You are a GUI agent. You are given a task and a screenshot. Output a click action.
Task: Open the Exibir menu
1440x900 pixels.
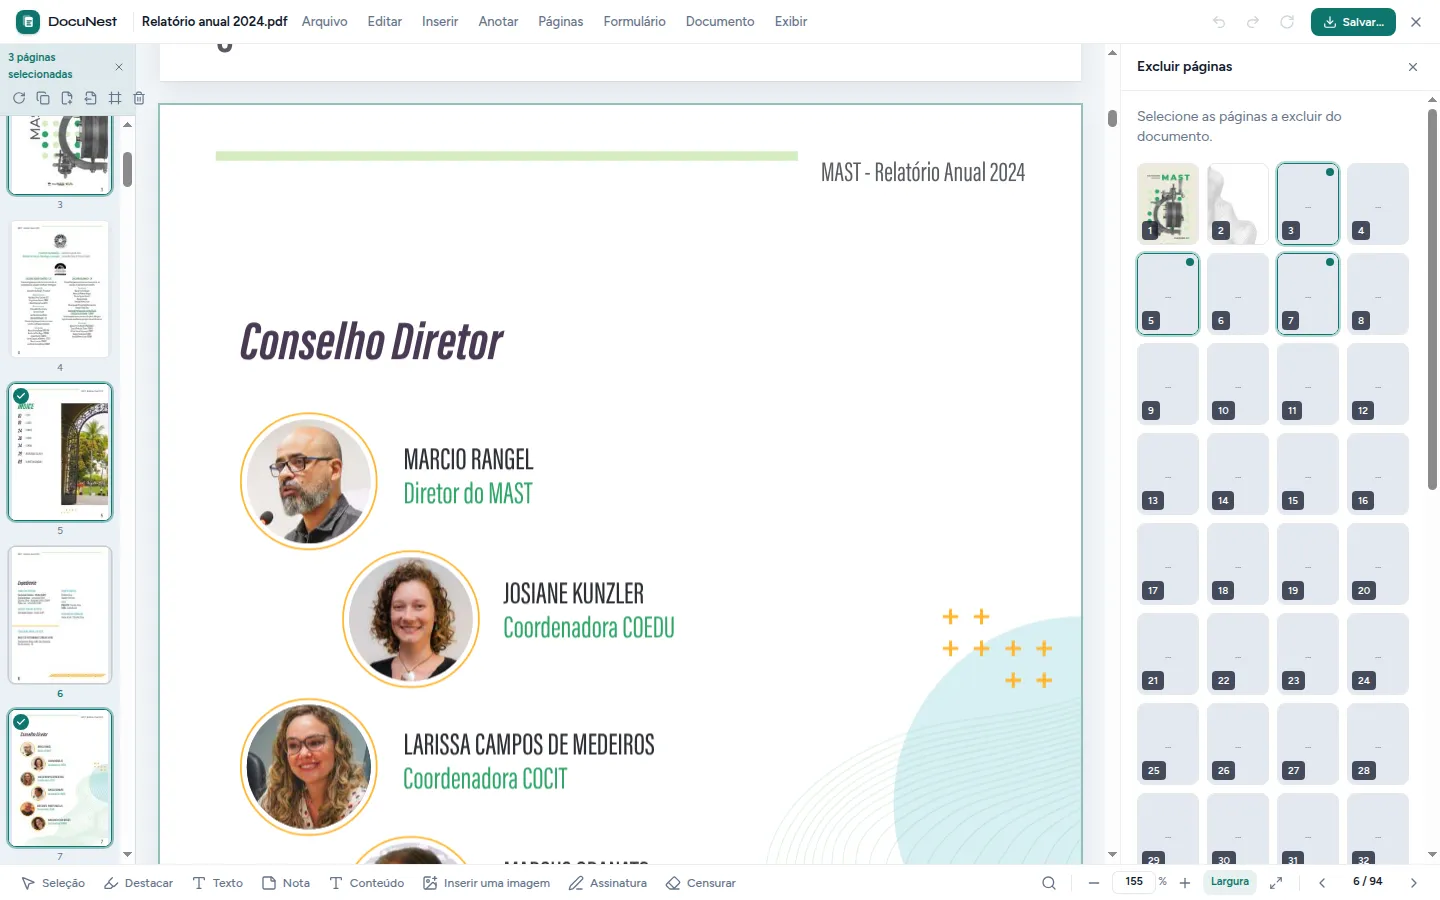pos(791,22)
